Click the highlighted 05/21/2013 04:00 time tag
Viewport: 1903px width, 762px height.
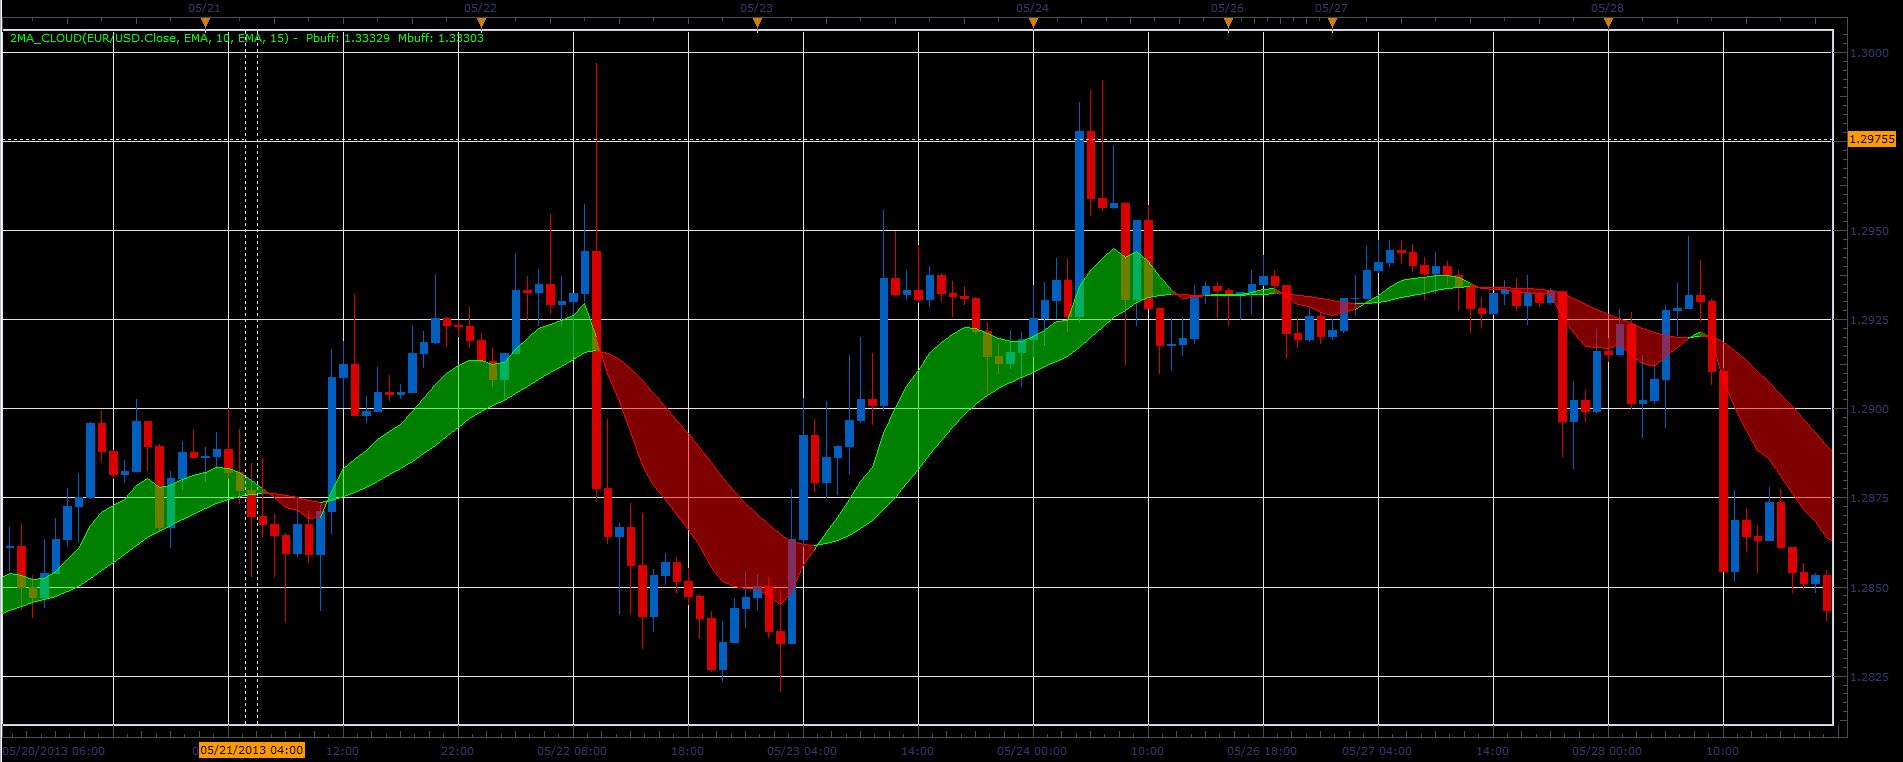coord(252,750)
